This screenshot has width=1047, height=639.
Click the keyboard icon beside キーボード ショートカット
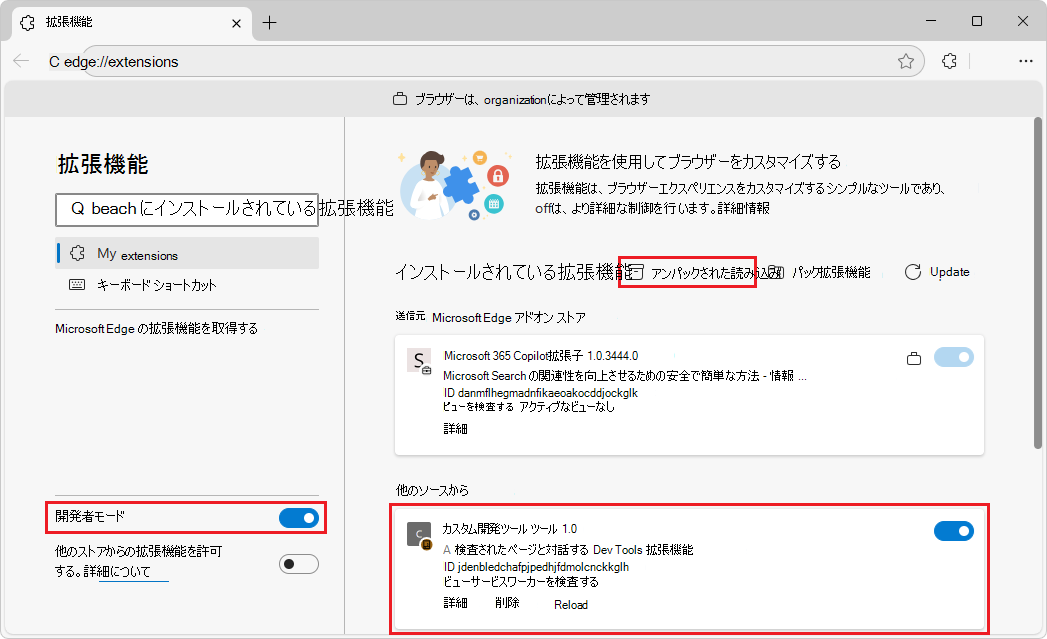(x=77, y=285)
